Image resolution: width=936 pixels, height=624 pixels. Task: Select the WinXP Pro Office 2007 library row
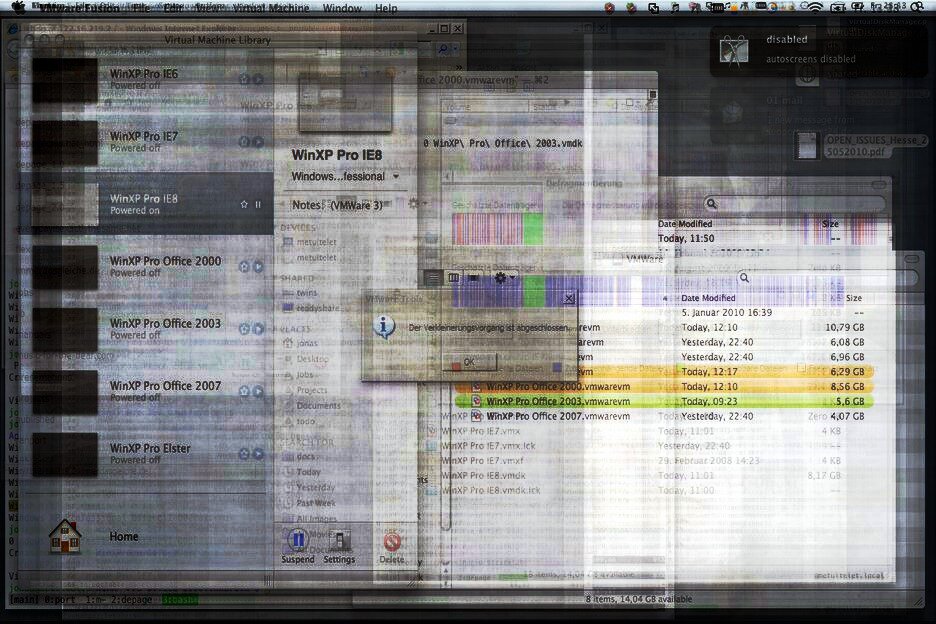coord(146,391)
